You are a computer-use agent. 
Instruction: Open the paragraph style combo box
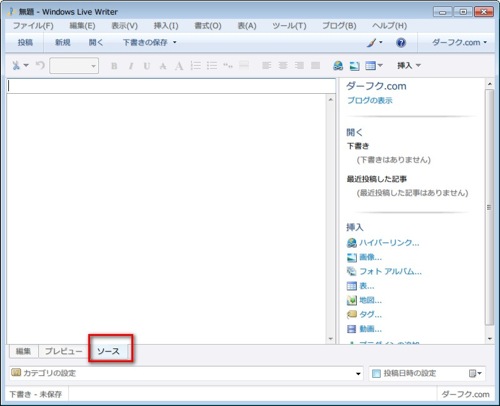pos(74,66)
